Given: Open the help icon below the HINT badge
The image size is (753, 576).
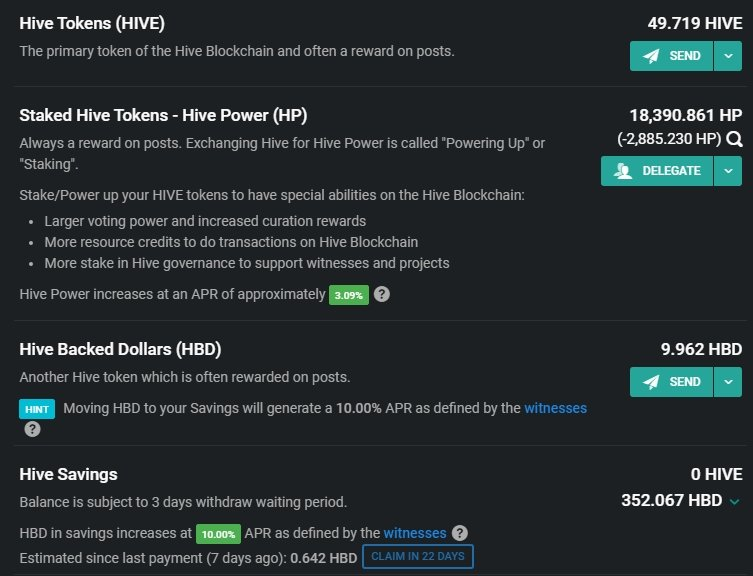Looking at the screenshot, I should point(32,429).
